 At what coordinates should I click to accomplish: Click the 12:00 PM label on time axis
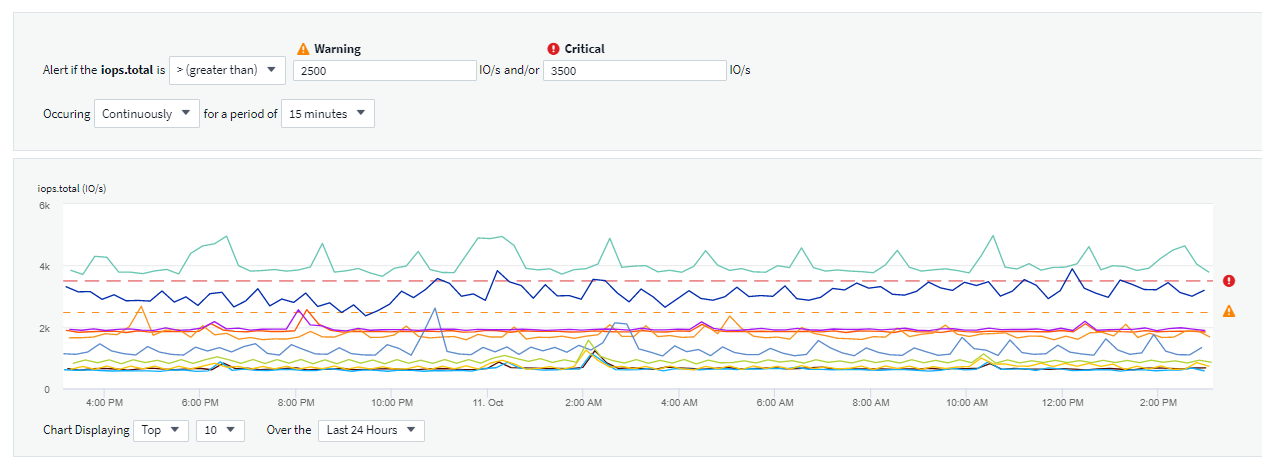click(x=1062, y=403)
